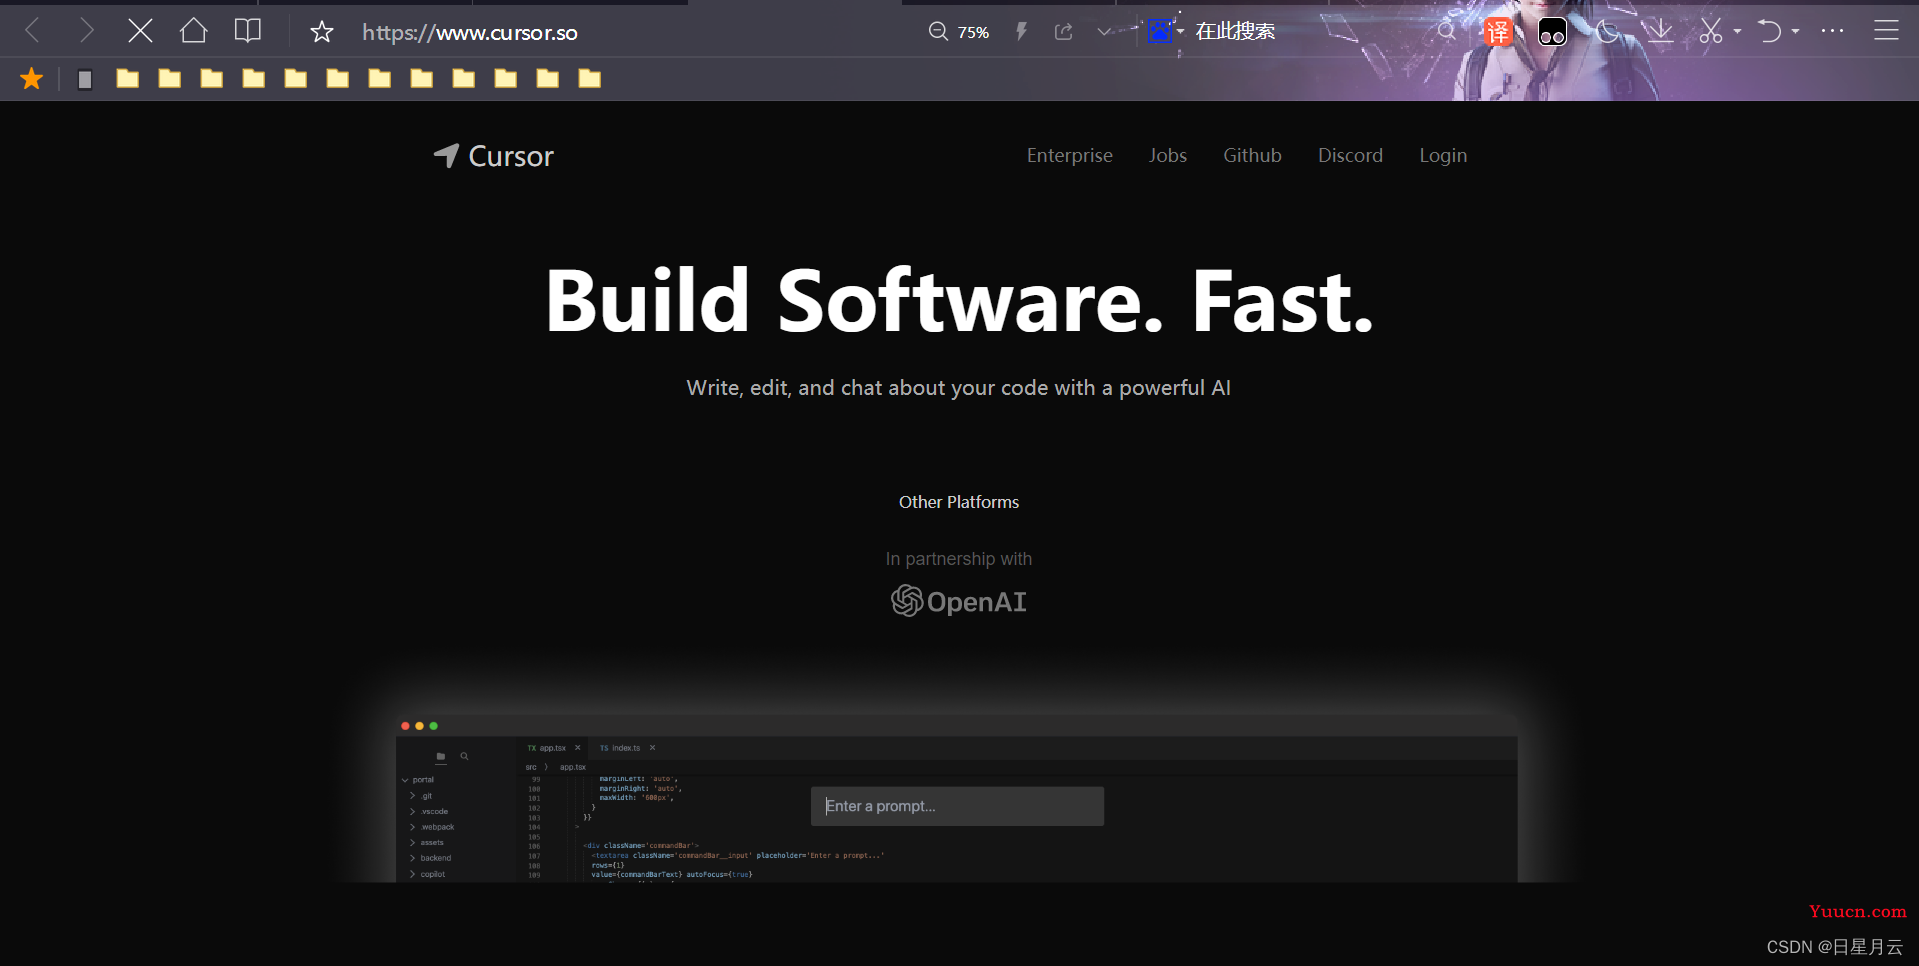The height and width of the screenshot is (966, 1919).
Task: Expand the assets folder
Action: pos(427,843)
